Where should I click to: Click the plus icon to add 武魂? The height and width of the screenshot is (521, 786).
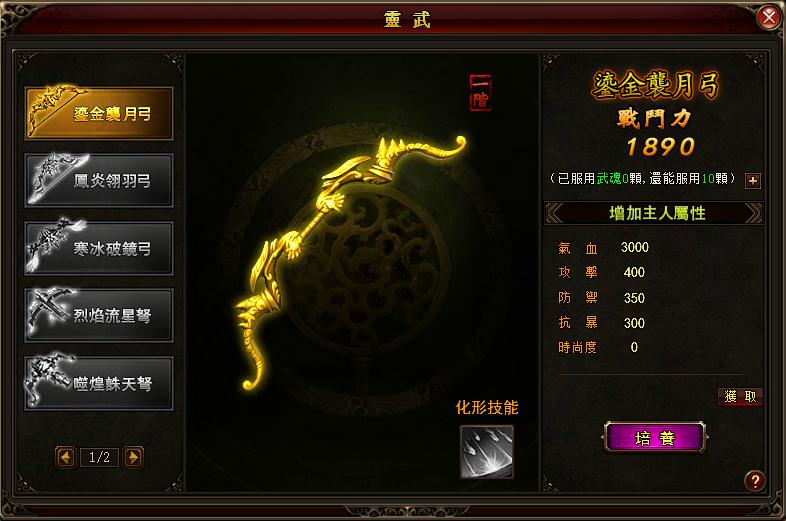752,181
